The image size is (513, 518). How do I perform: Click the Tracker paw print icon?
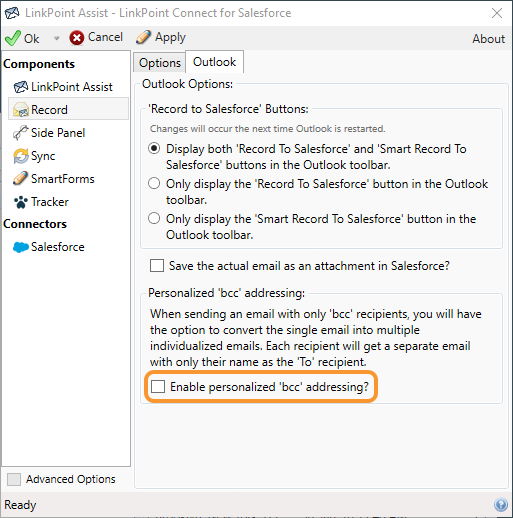[21, 202]
